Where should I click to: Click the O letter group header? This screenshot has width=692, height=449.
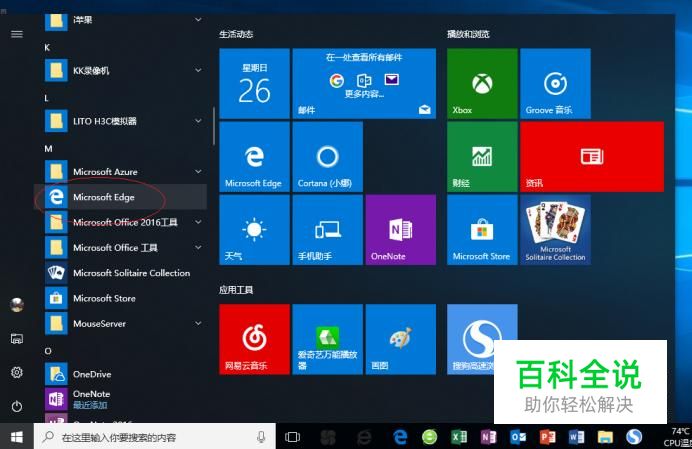[48, 351]
